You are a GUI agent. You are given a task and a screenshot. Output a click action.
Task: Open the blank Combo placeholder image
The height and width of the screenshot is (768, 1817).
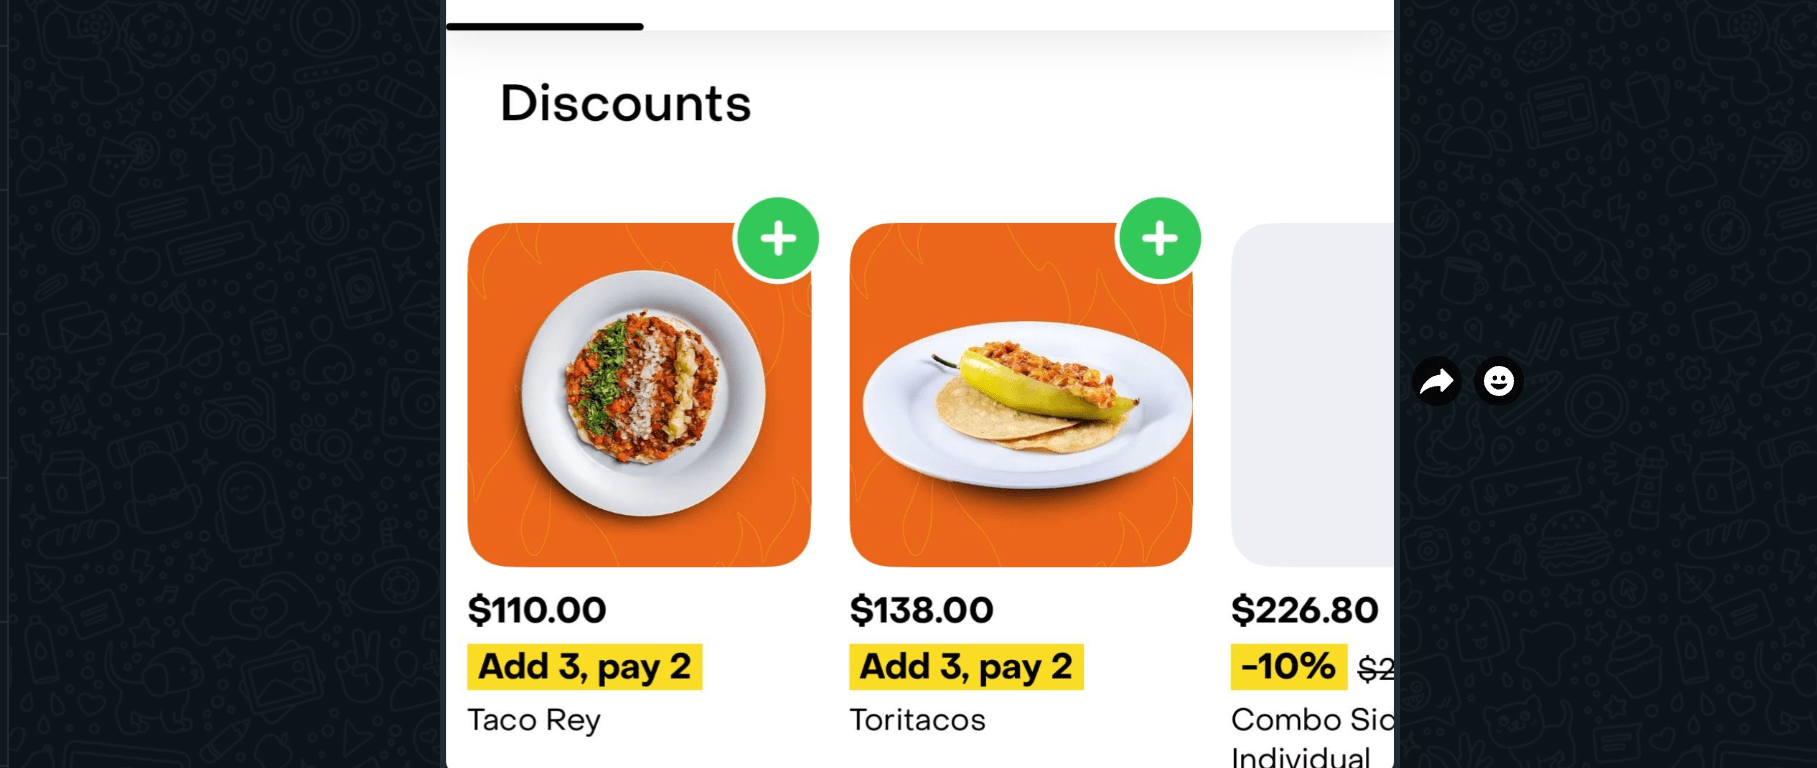[1312, 395]
